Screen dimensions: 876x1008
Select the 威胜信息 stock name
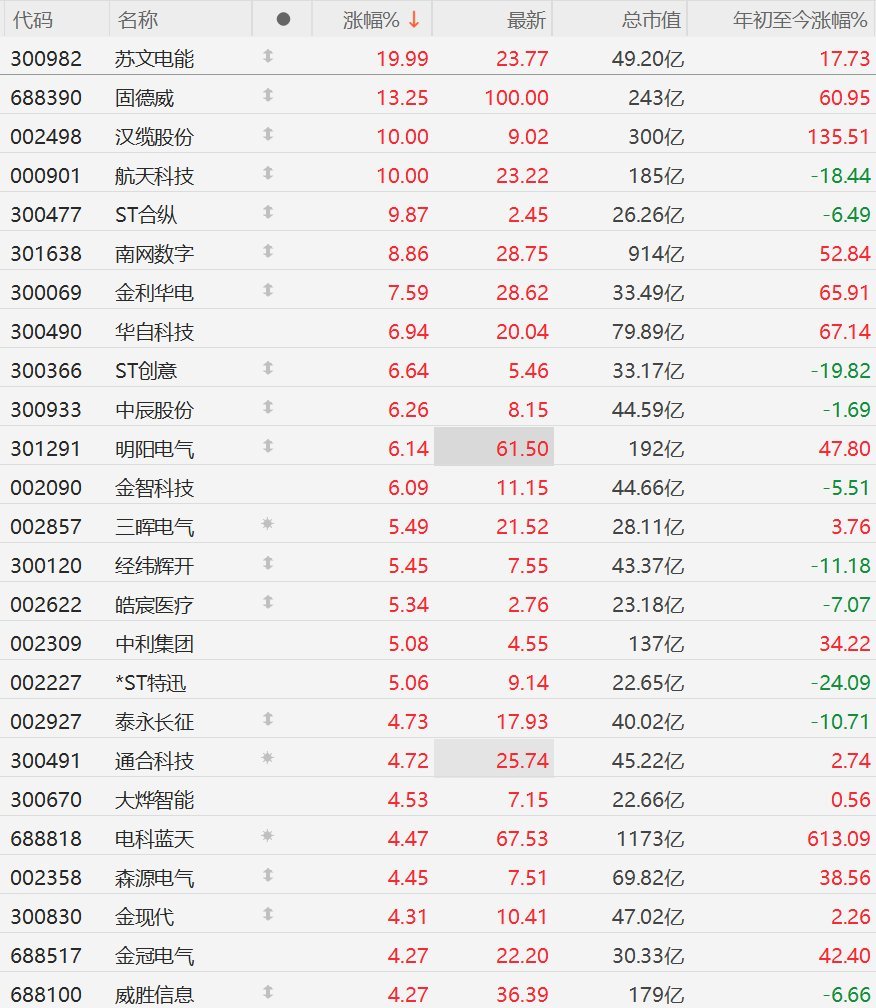click(154, 994)
